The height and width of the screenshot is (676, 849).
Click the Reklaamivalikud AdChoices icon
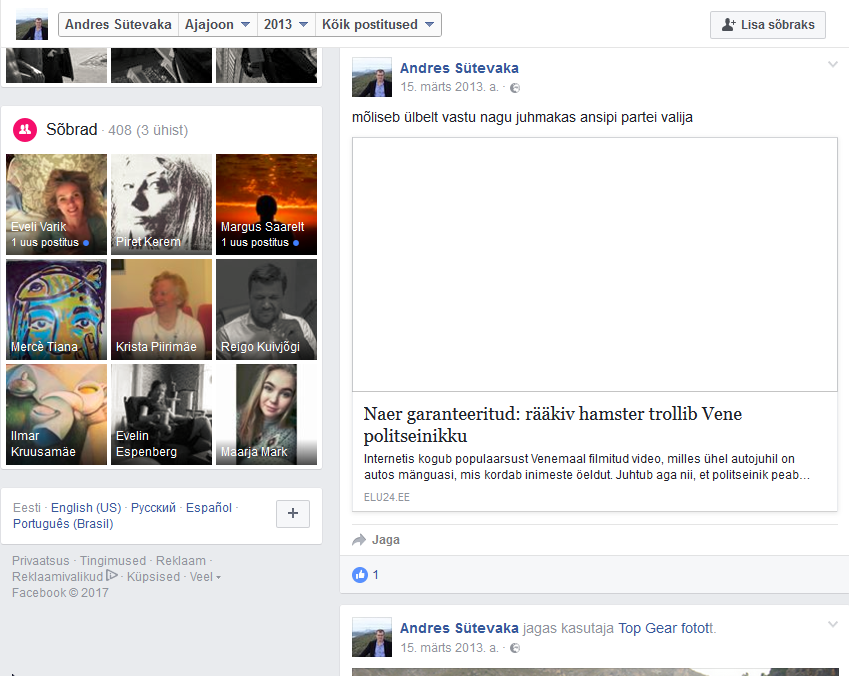click(x=112, y=575)
